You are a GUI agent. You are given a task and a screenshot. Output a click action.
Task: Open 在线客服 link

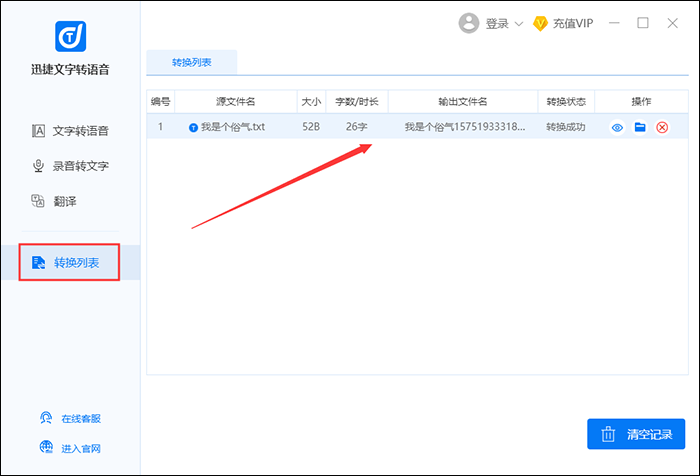click(x=81, y=418)
